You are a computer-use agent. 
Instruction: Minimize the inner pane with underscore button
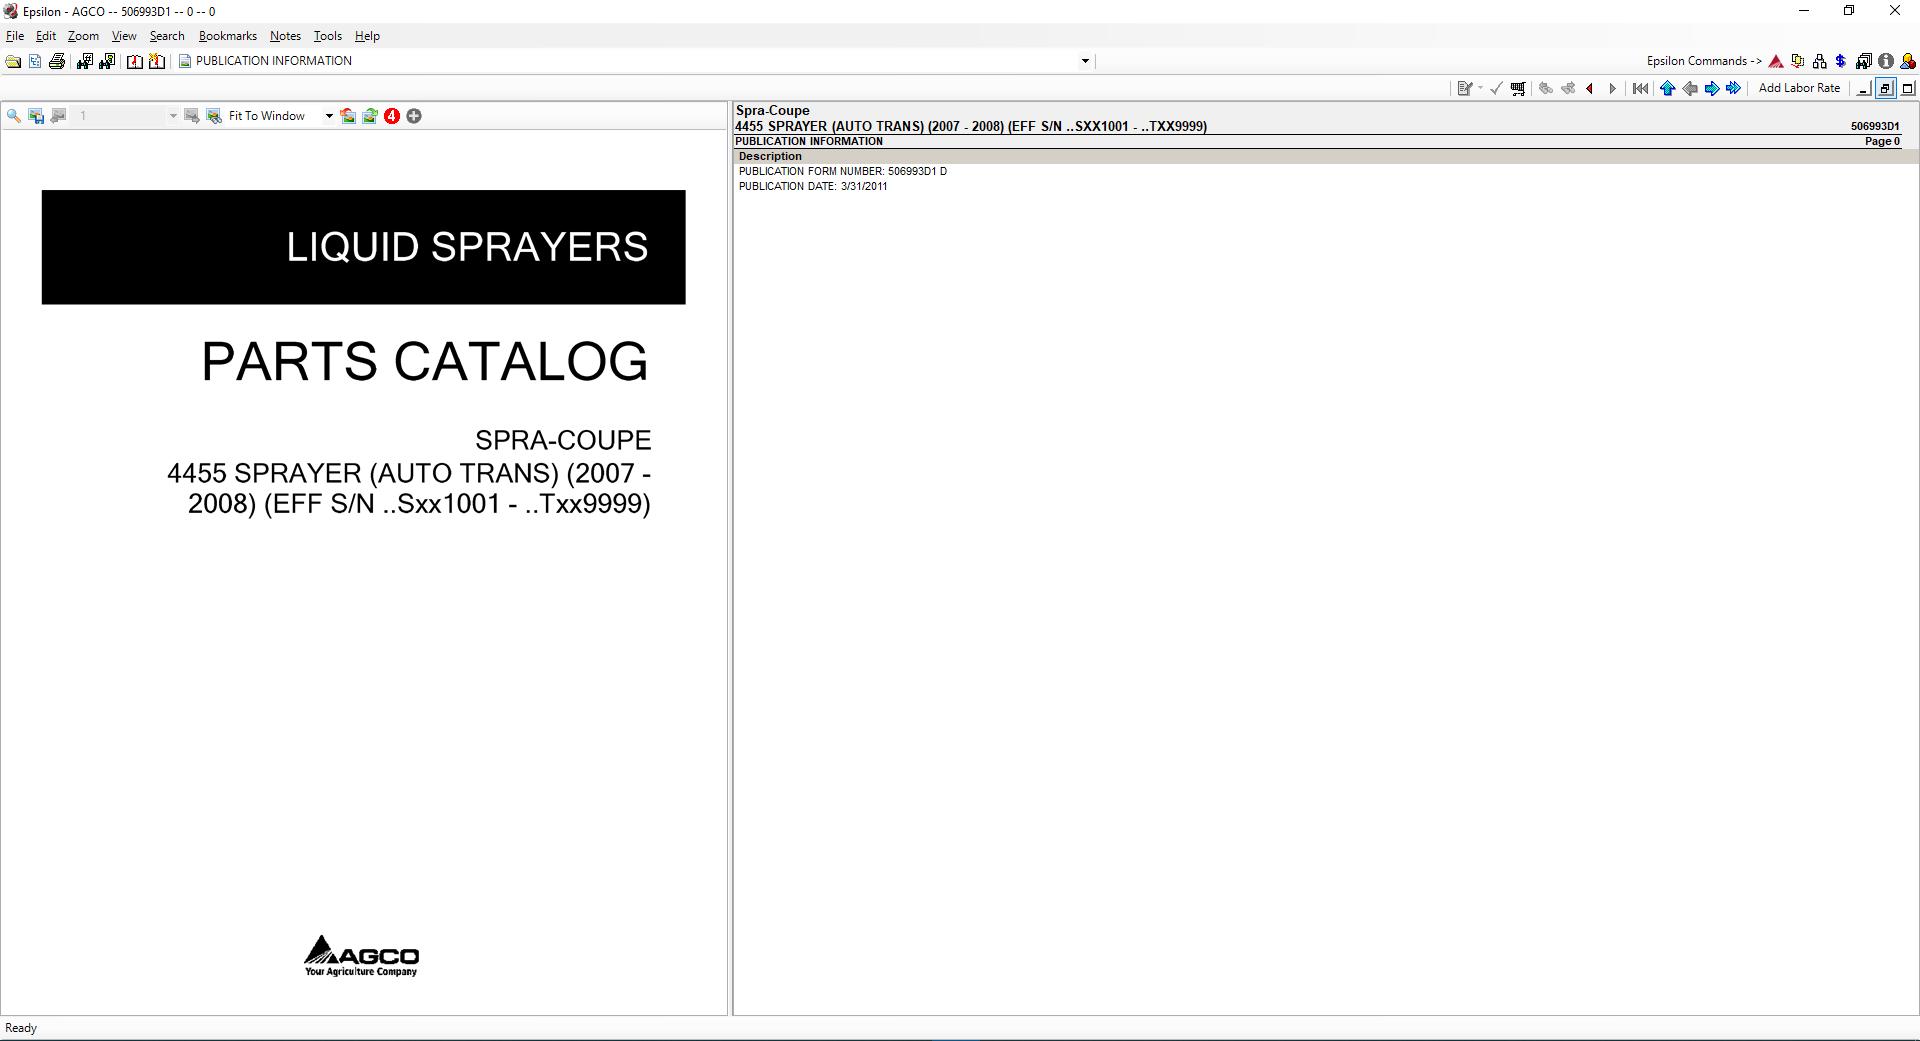1863,88
